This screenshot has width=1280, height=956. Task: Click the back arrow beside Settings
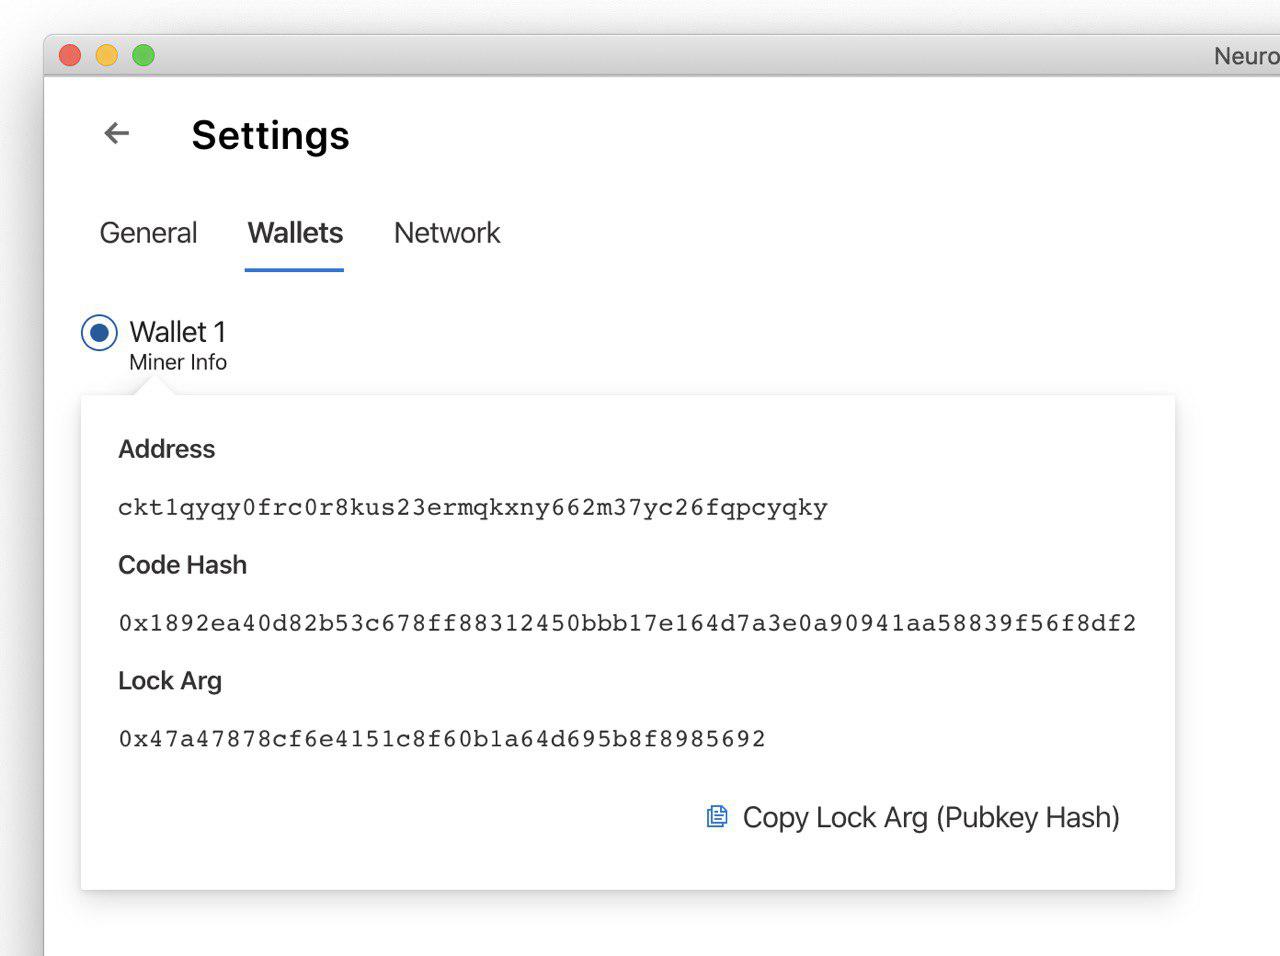(x=117, y=133)
